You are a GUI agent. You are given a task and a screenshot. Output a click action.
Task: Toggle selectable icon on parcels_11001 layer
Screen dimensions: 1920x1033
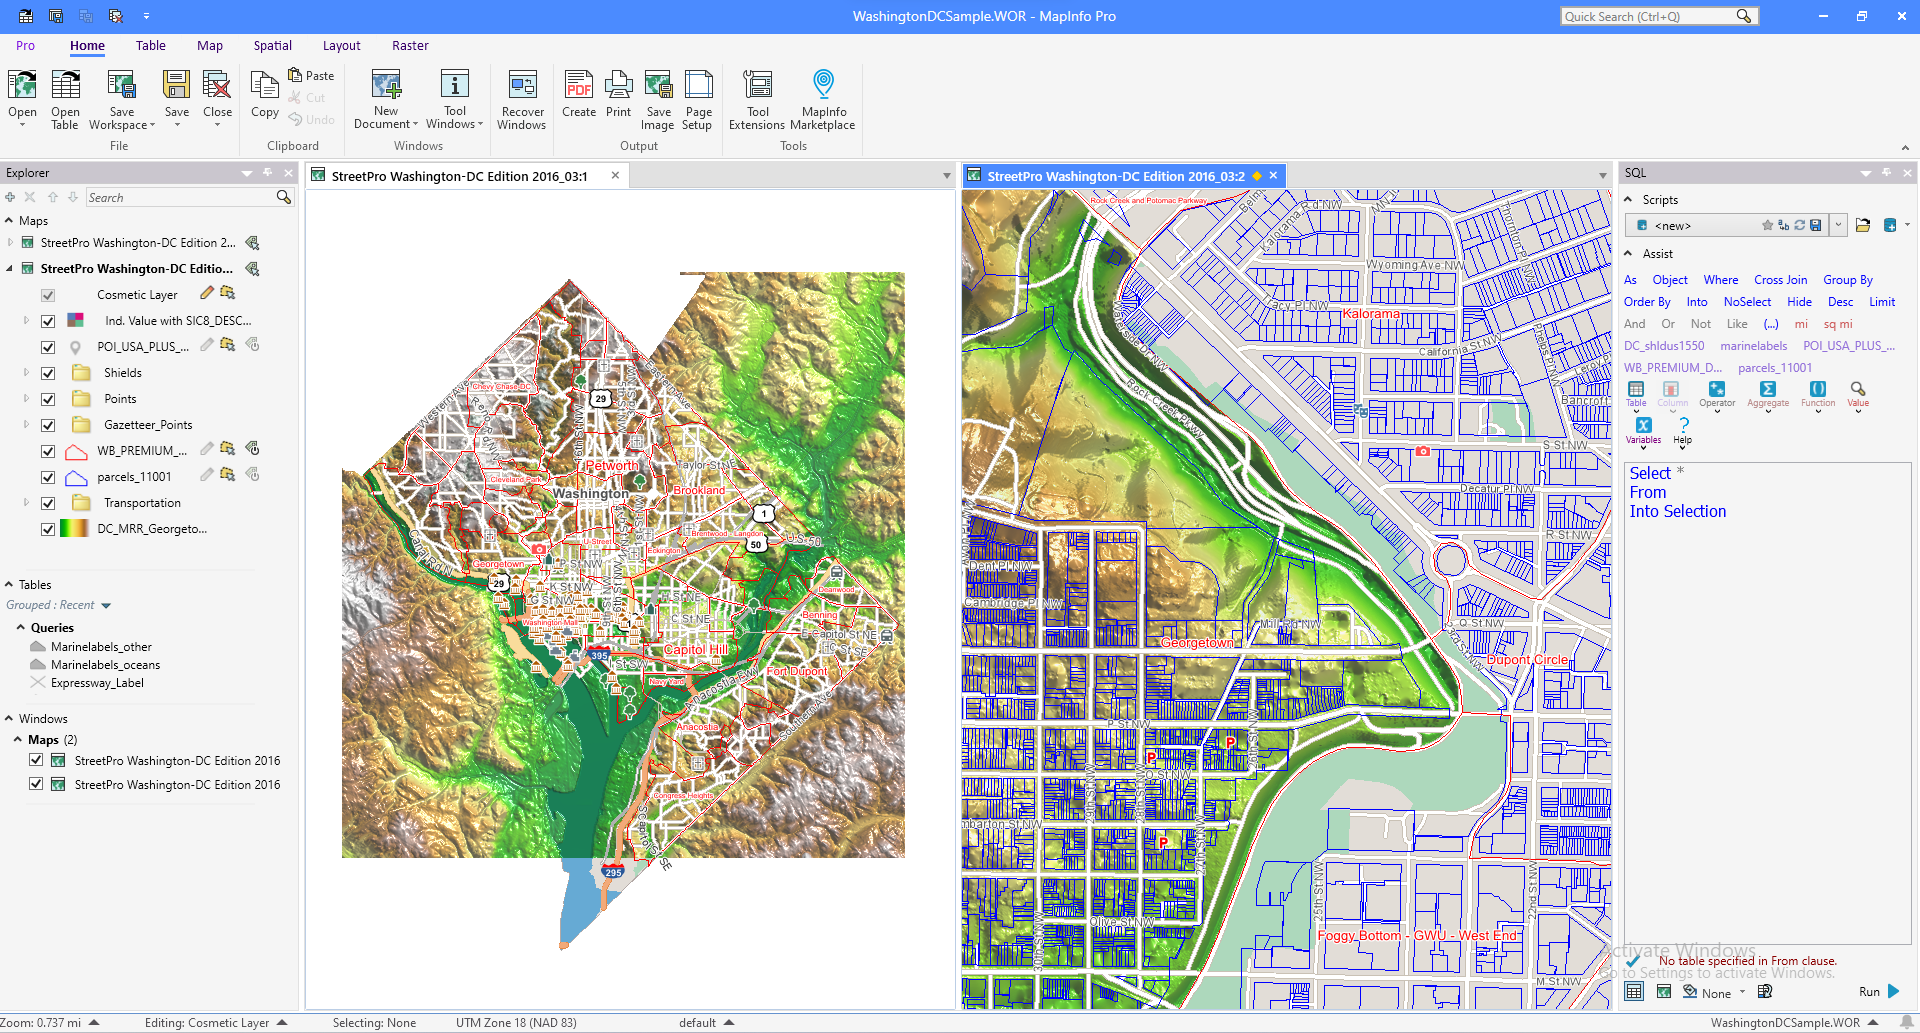228,475
